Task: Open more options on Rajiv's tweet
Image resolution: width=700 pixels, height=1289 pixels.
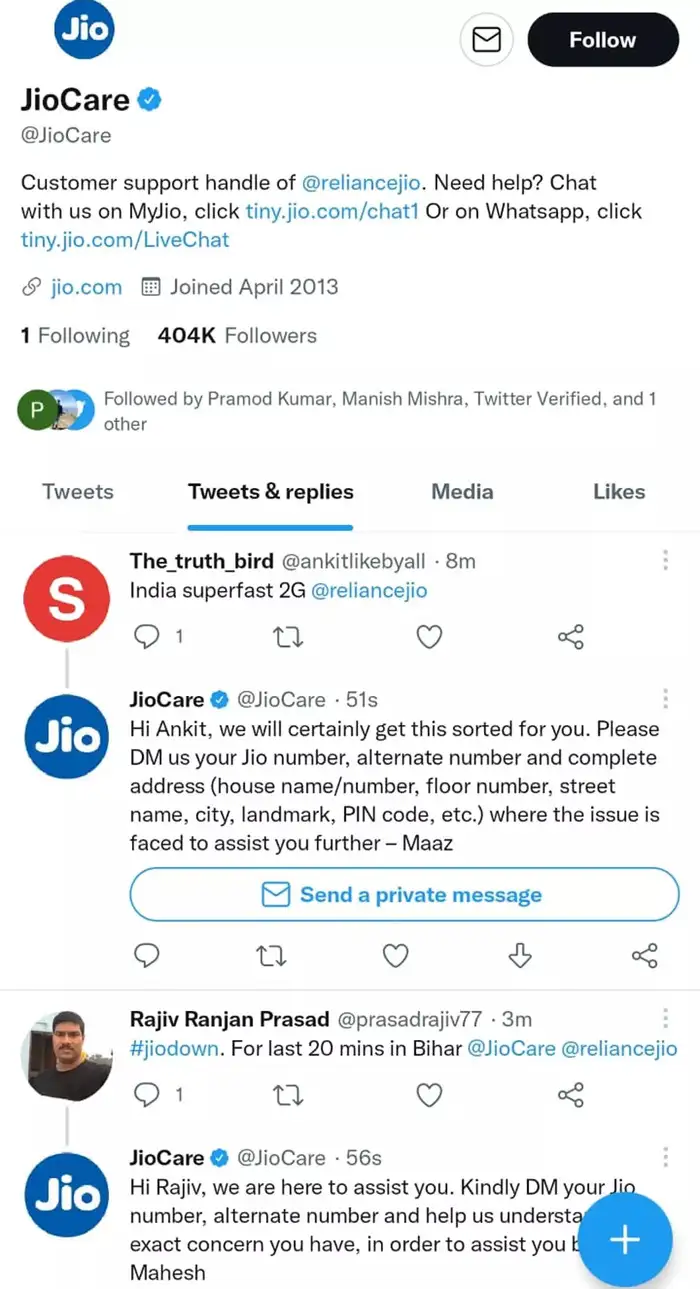Action: click(x=665, y=1019)
